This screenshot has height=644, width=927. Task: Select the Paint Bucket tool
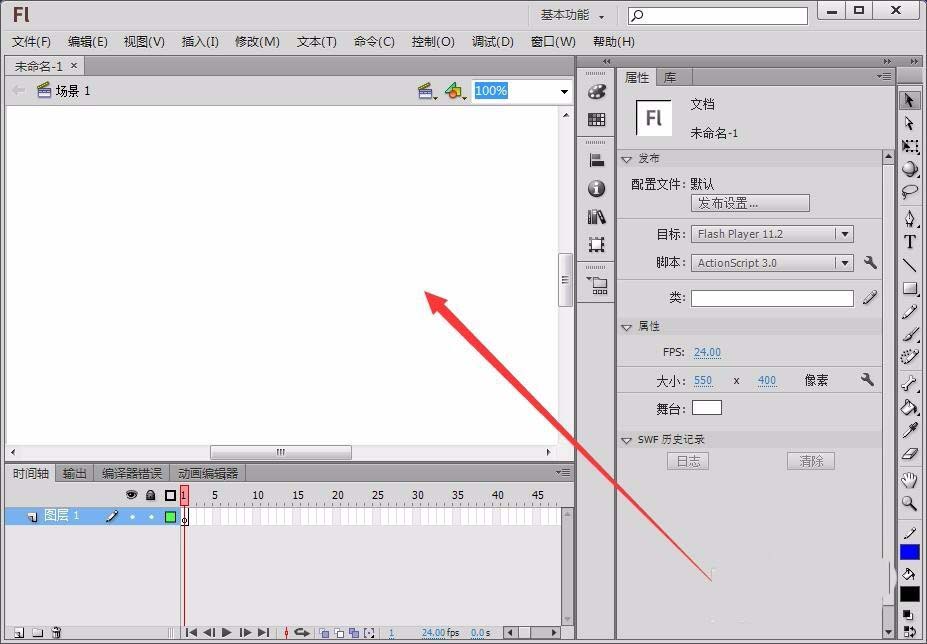910,405
